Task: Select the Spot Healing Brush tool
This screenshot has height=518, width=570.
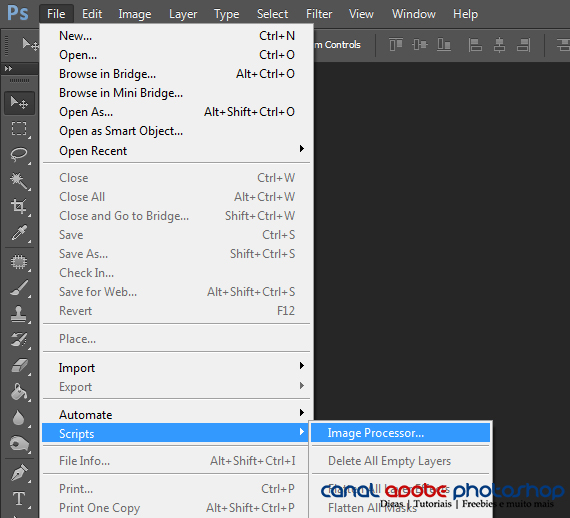Action: 19,262
